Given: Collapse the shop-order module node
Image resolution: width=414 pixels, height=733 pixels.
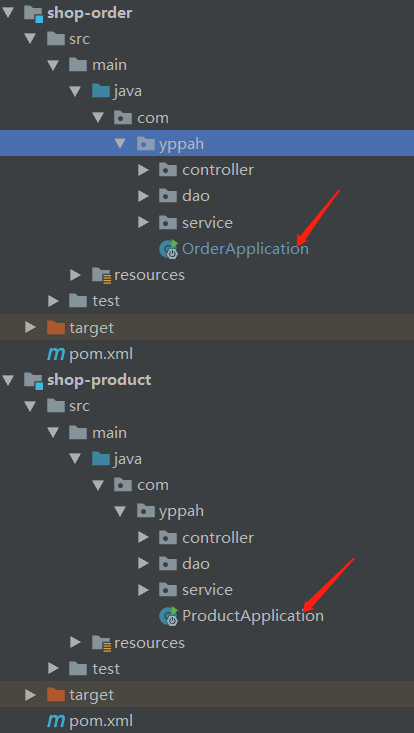Looking at the screenshot, I should click(x=8, y=13).
